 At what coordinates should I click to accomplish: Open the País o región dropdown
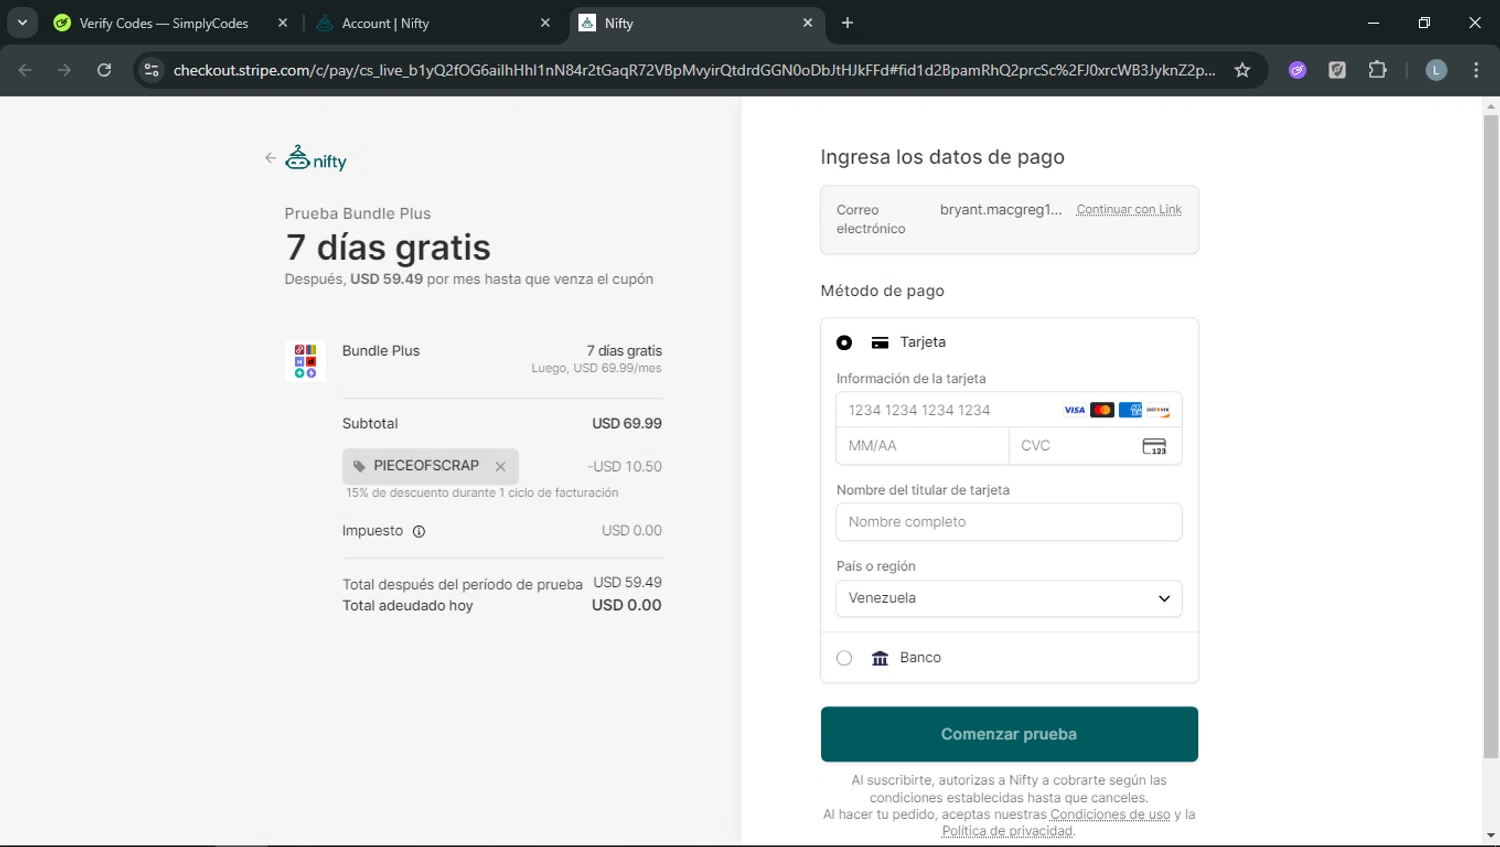click(x=1009, y=598)
